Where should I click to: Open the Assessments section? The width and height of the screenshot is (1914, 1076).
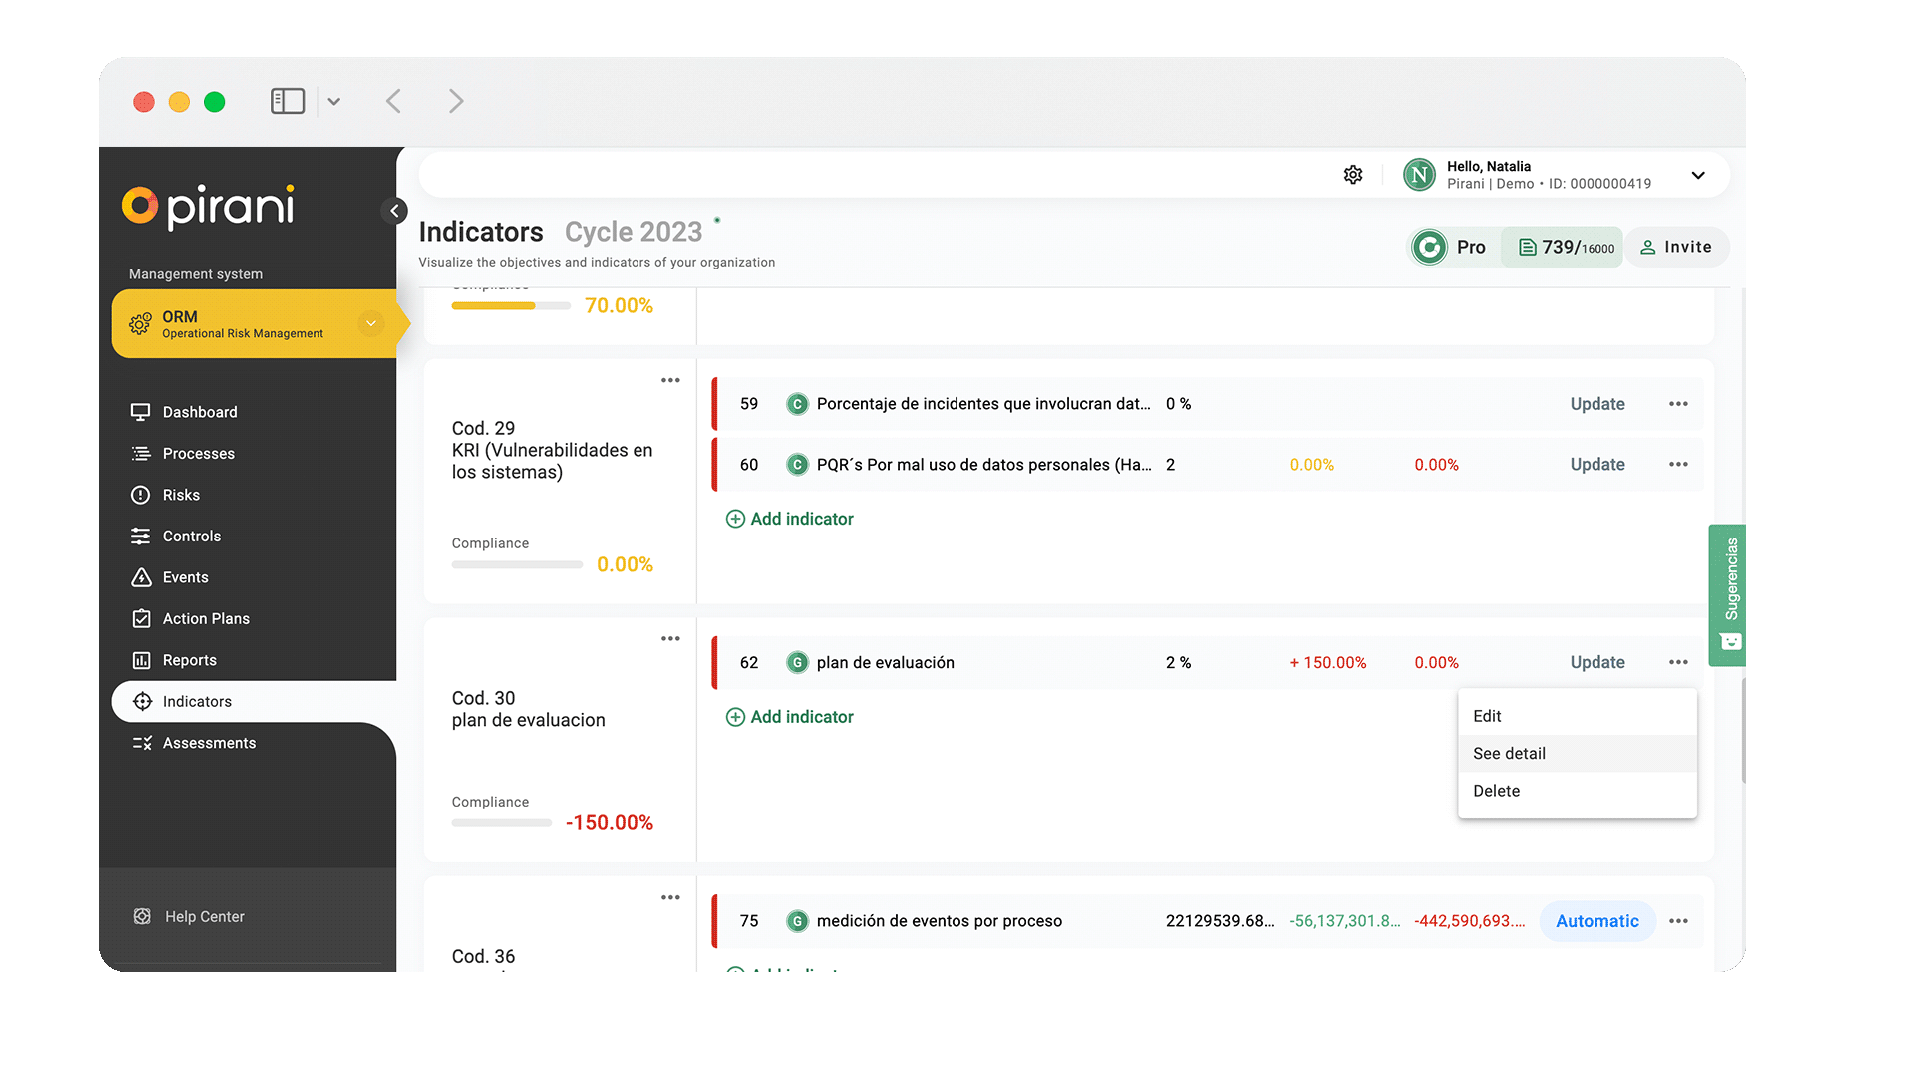(x=209, y=742)
